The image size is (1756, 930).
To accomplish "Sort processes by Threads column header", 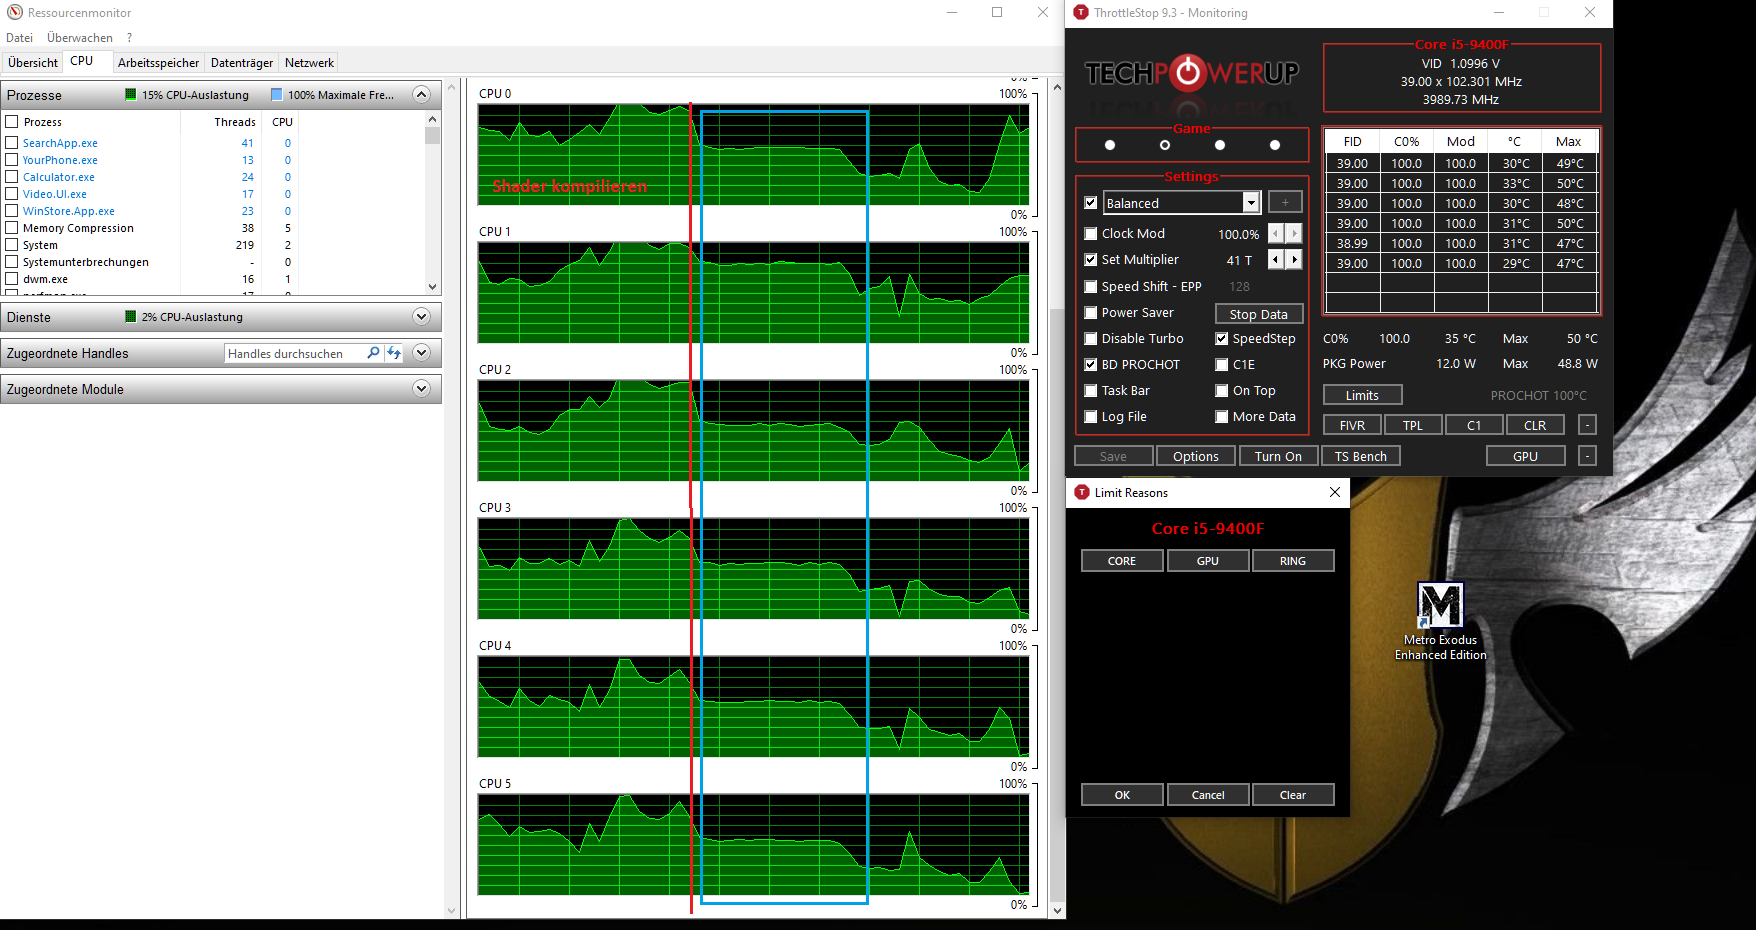I will pyautogui.click(x=235, y=122).
